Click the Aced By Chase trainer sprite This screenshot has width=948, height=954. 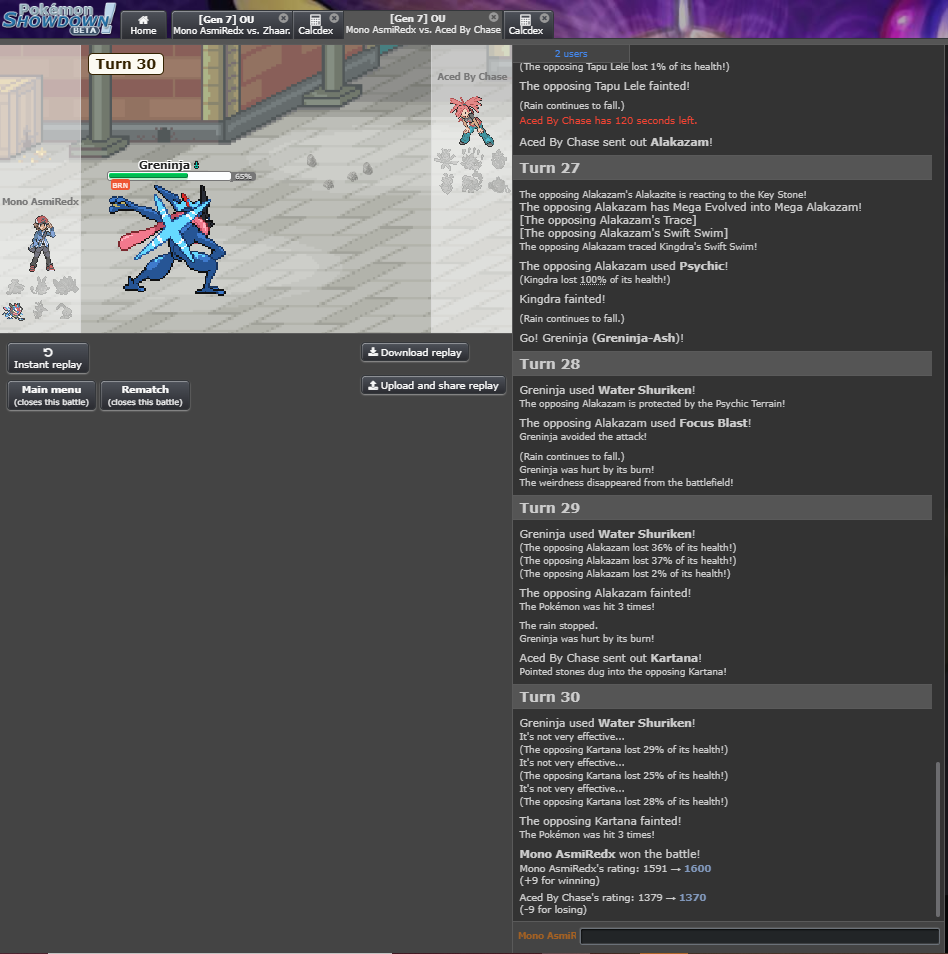[472, 120]
